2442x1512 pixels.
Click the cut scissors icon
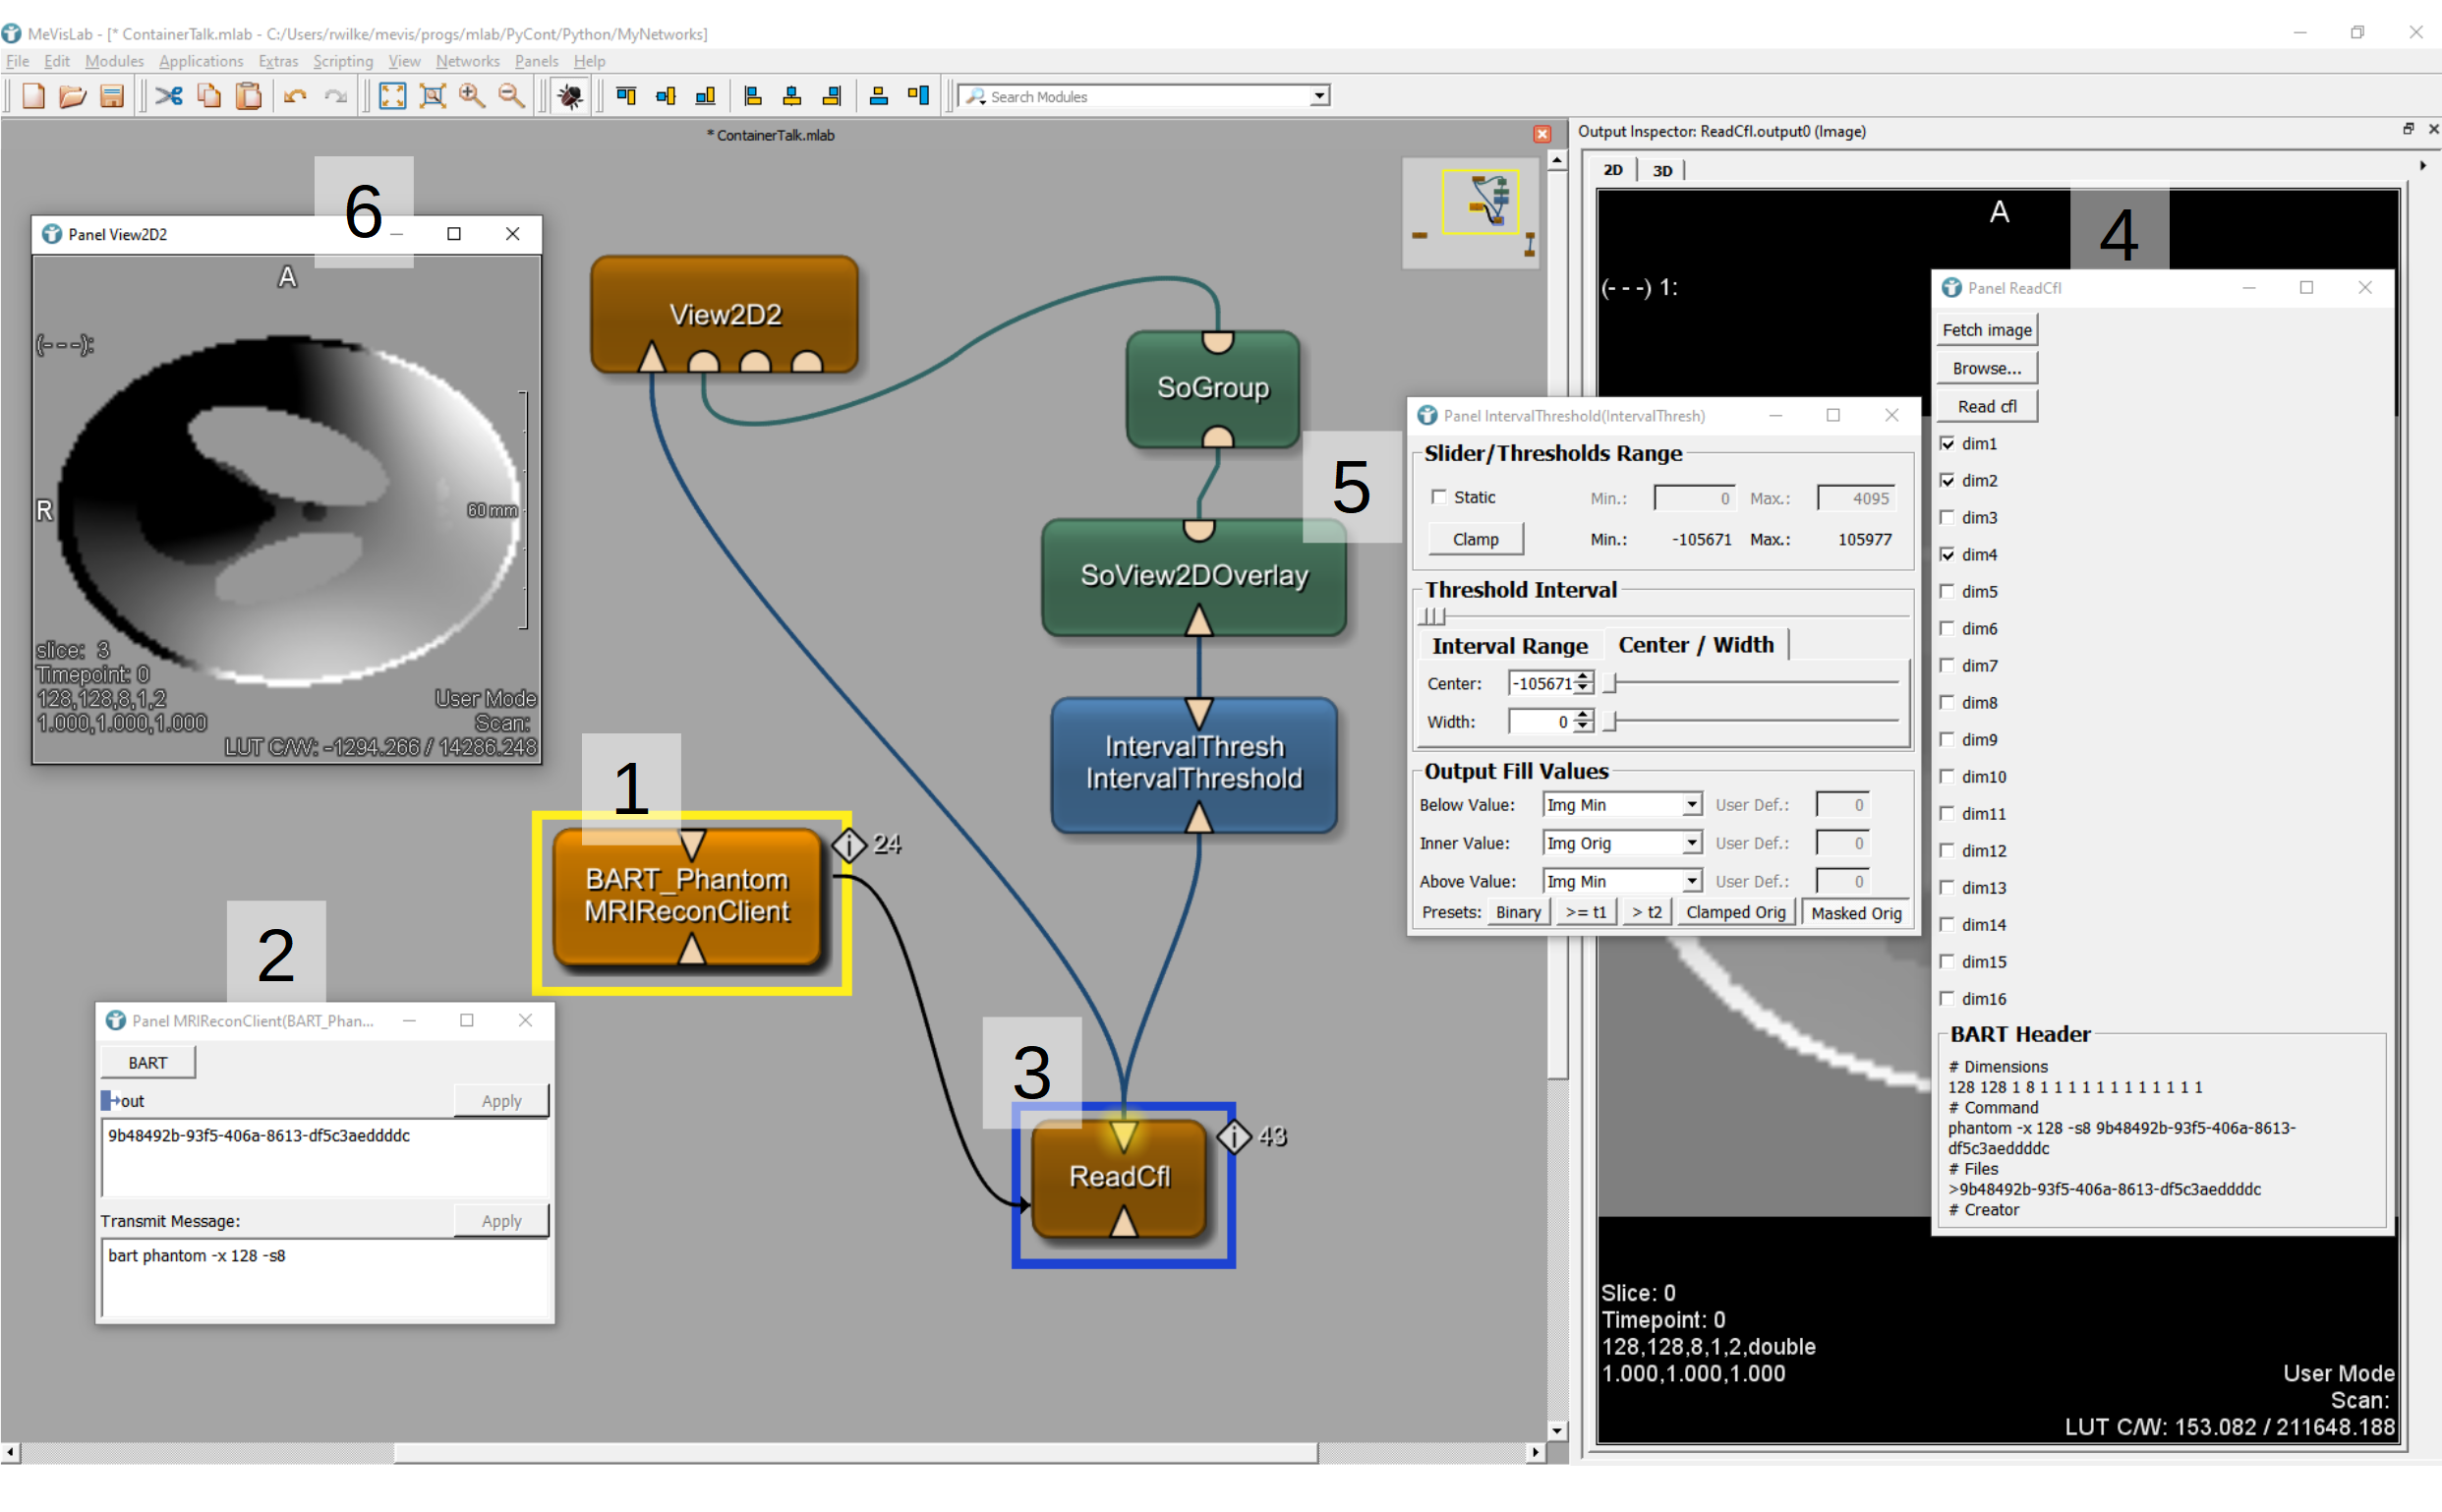click(169, 96)
